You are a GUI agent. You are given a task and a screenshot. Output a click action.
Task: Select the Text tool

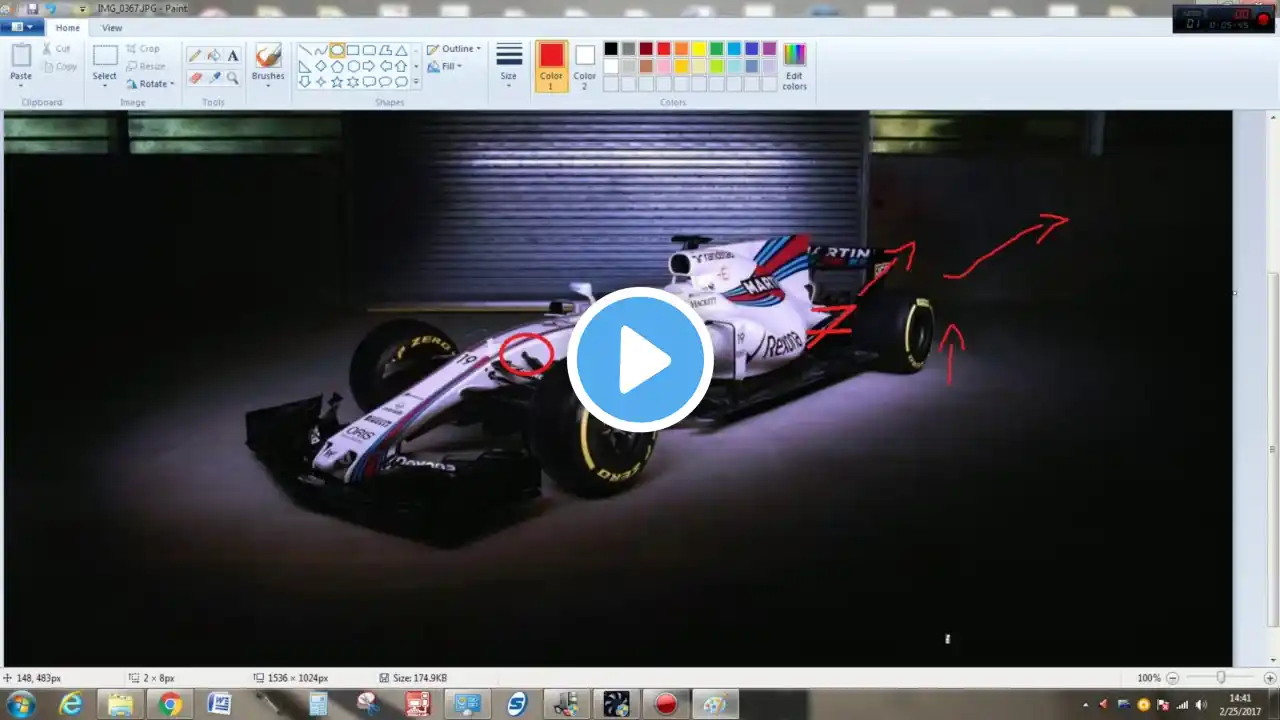click(x=233, y=56)
